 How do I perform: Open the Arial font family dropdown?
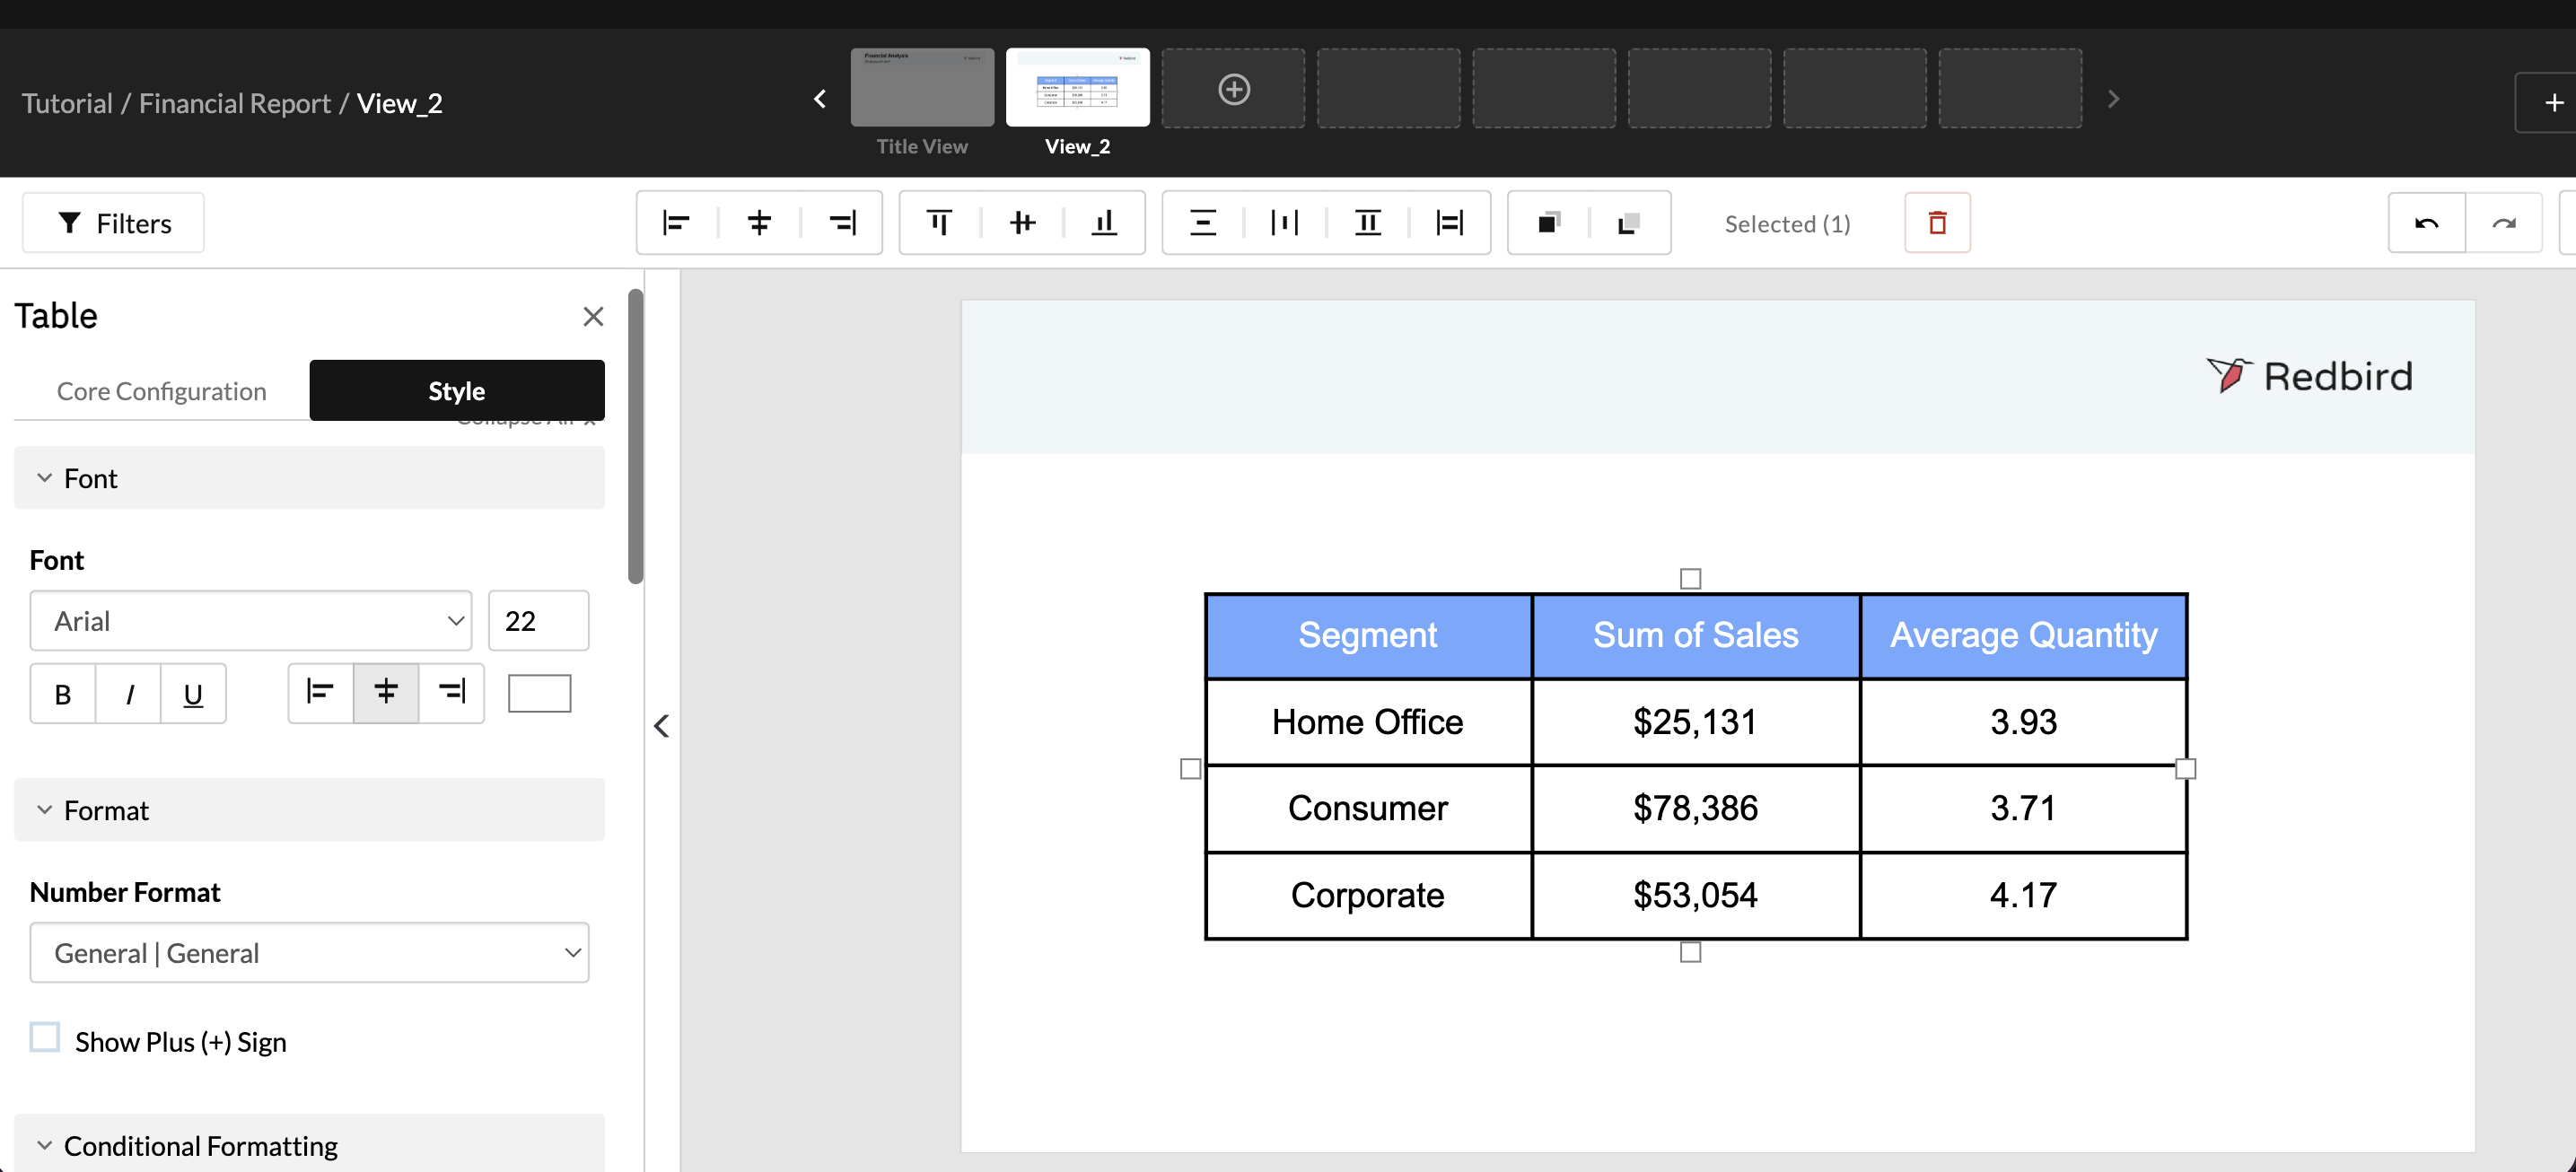[251, 620]
